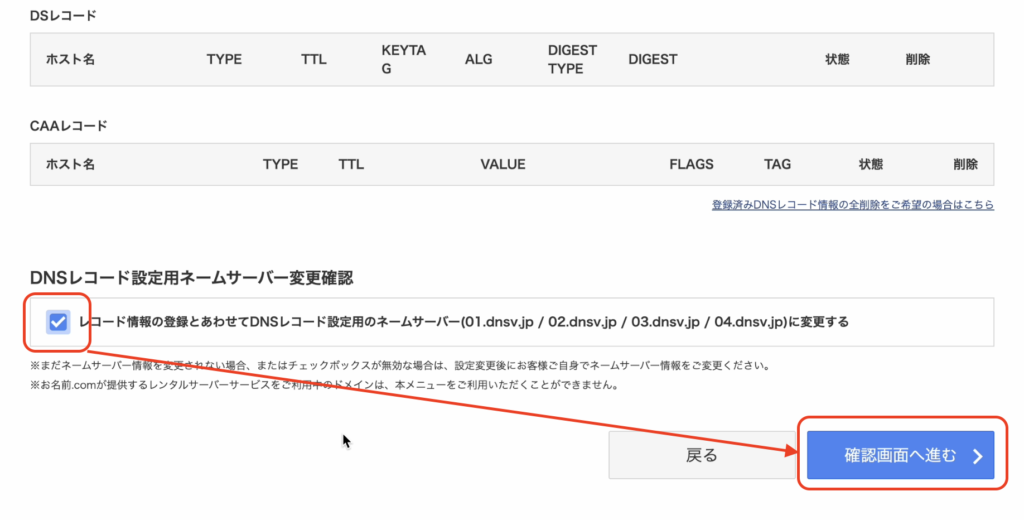Click 削除 header in DSレコード table
This screenshot has width=1024, height=520.
click(x=917, y=59)
